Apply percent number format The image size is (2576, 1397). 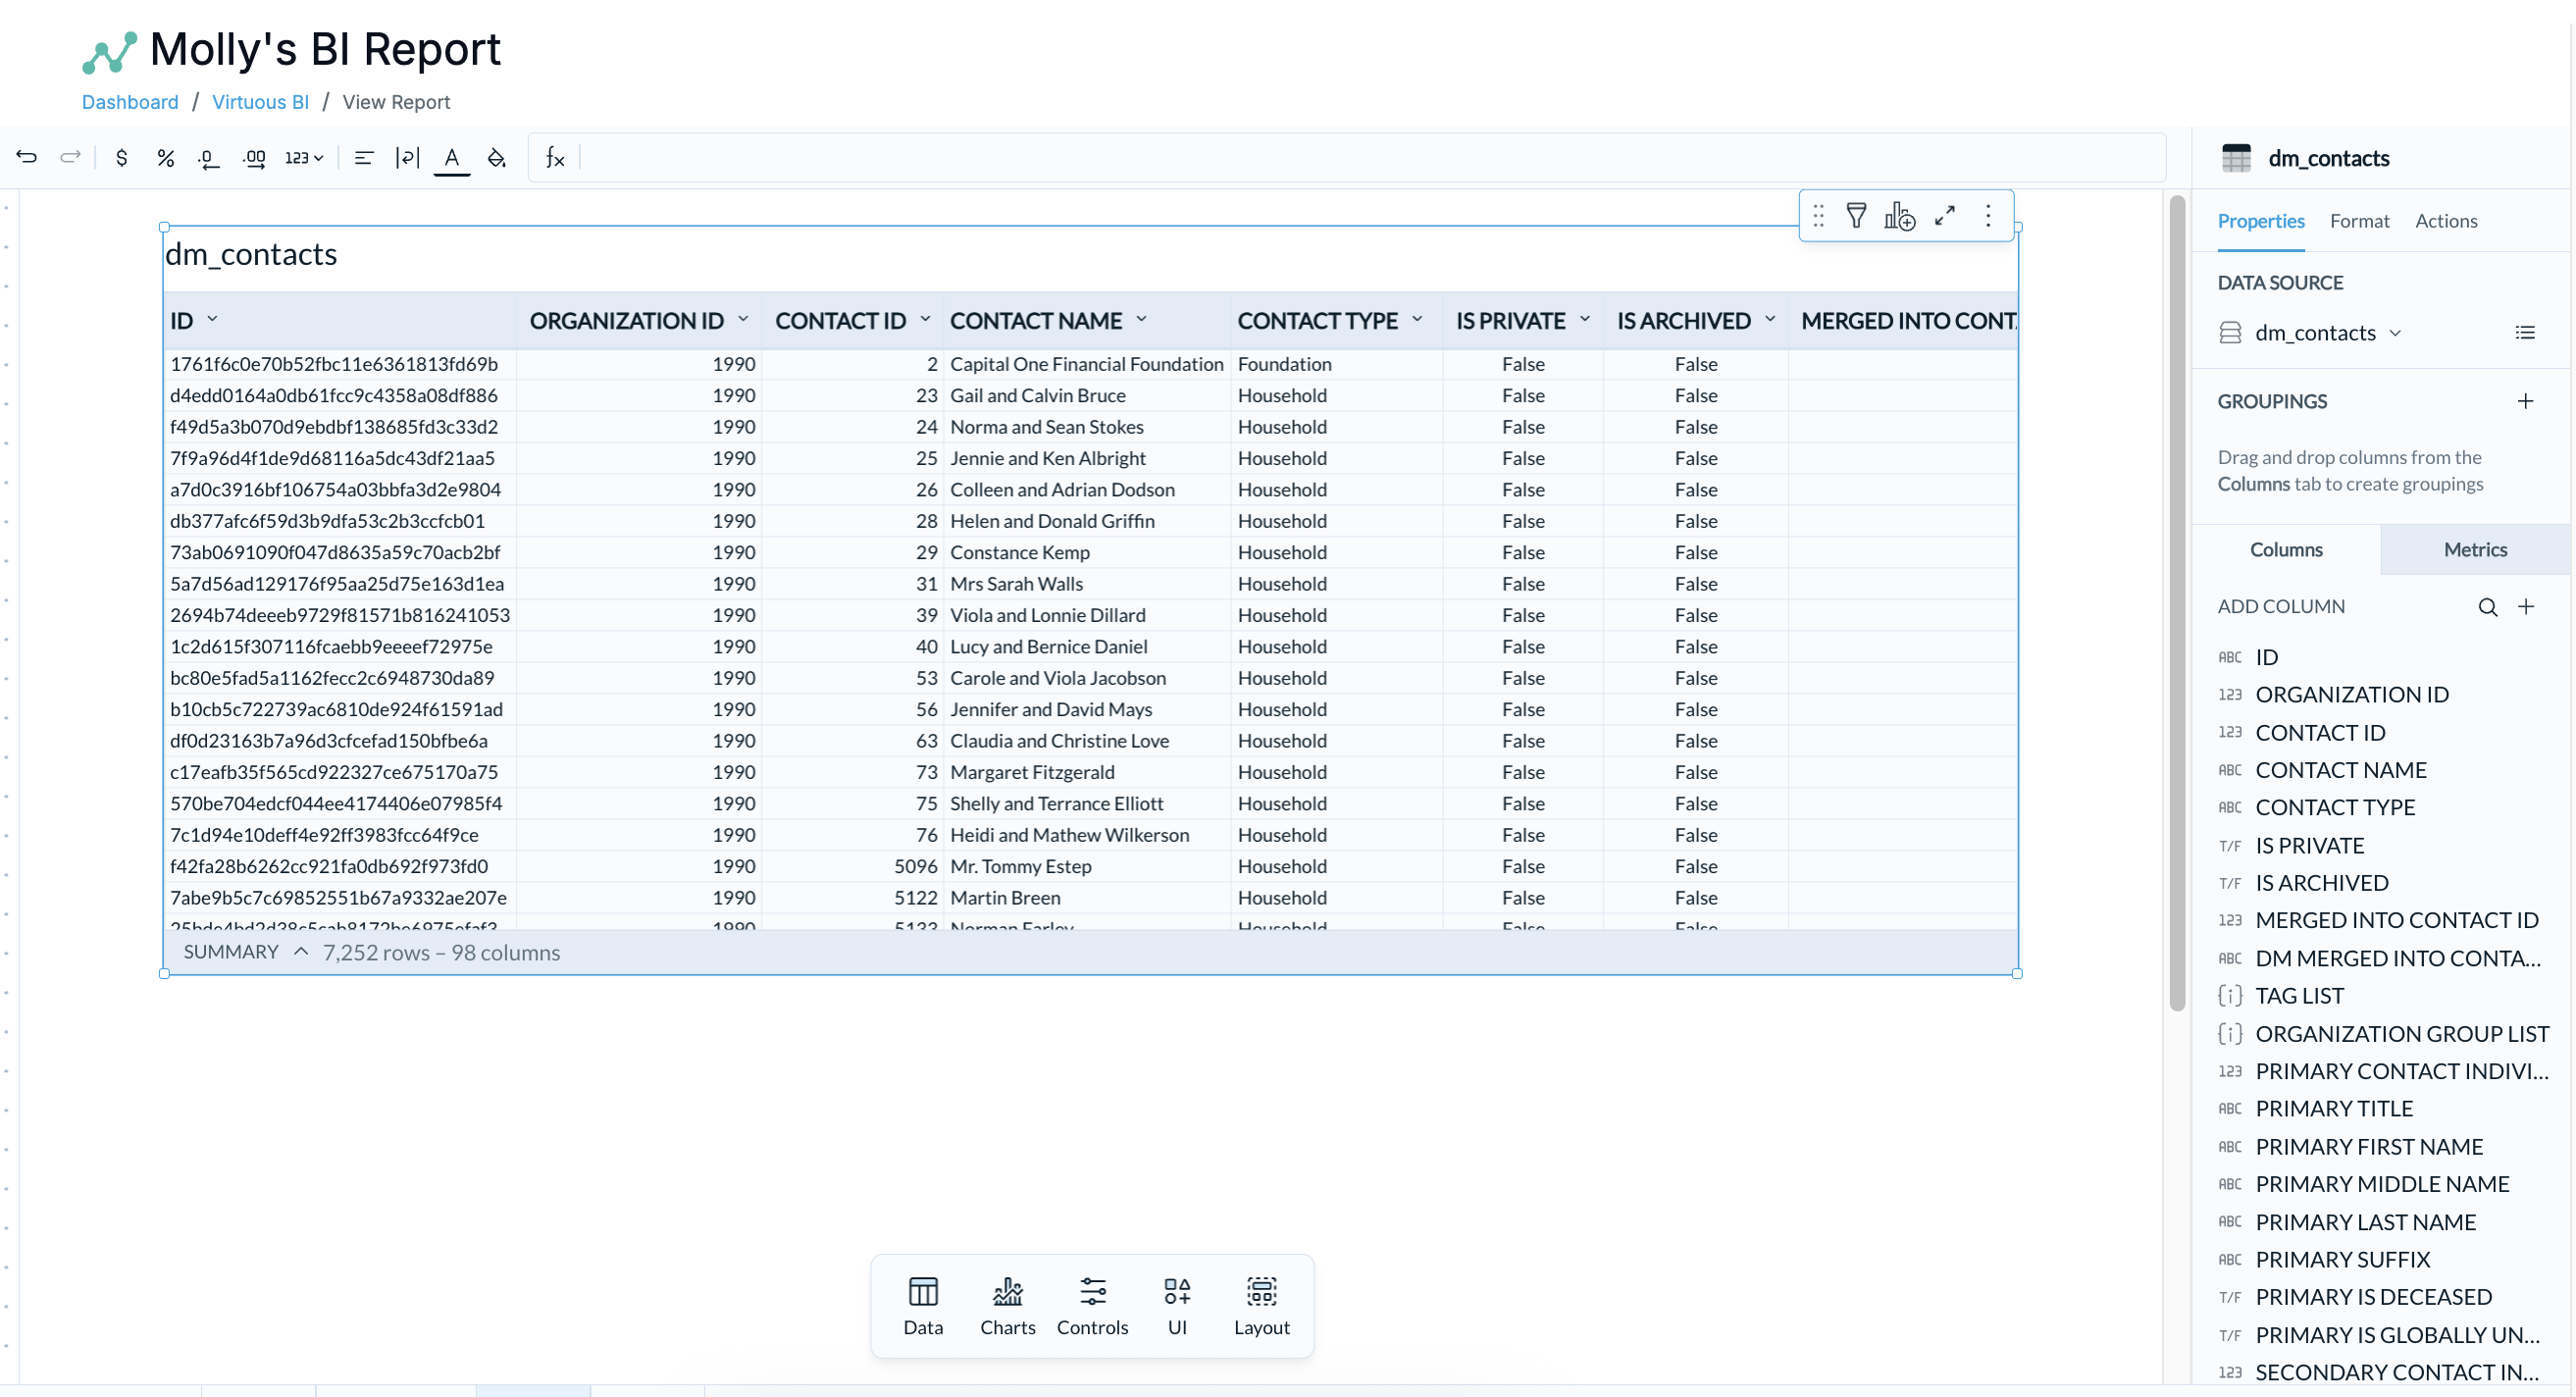(x=165, y=157)
